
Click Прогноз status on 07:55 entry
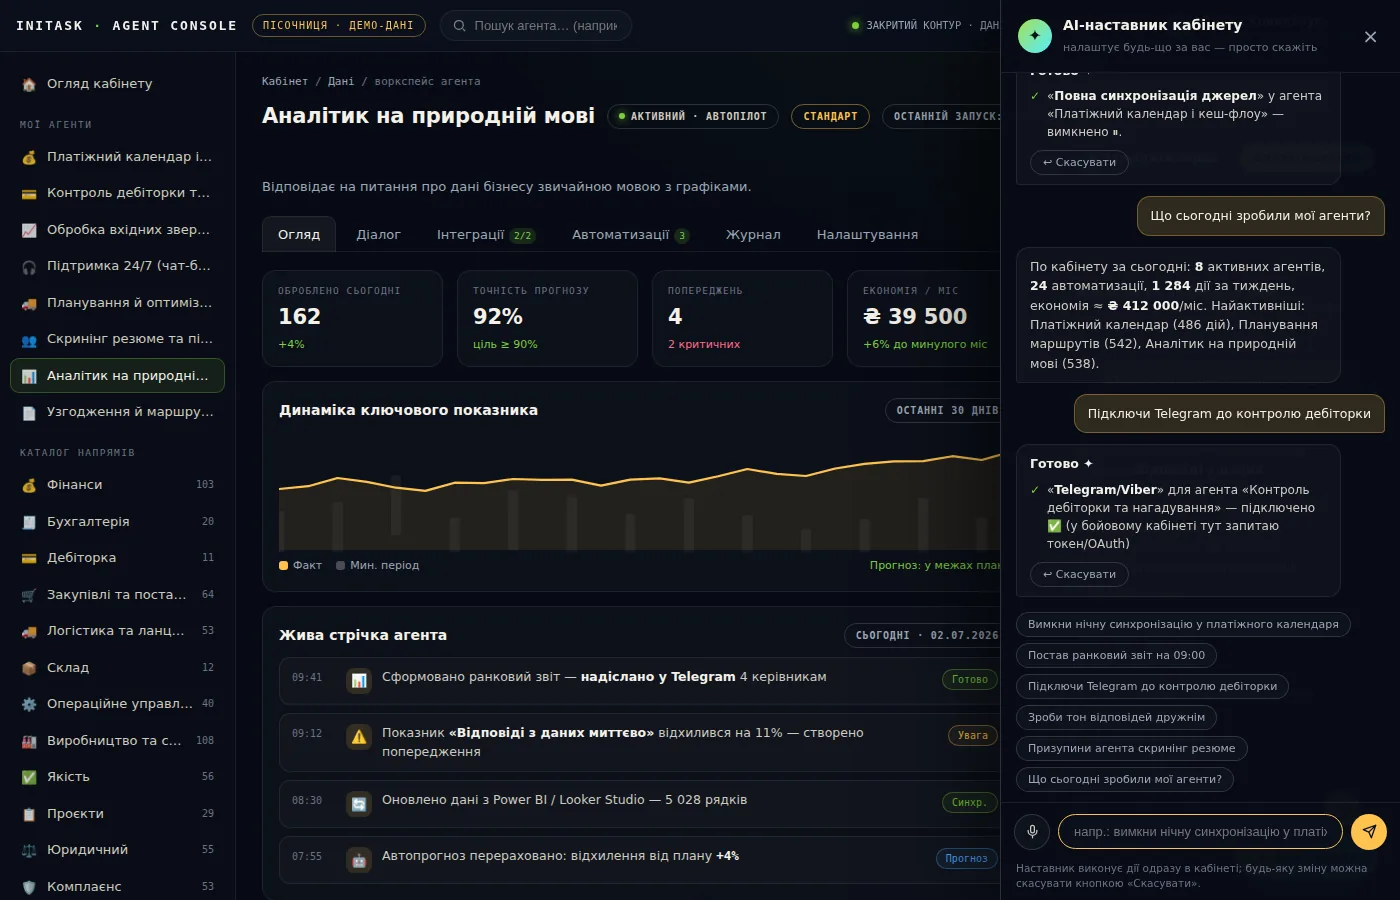point(966,859)
